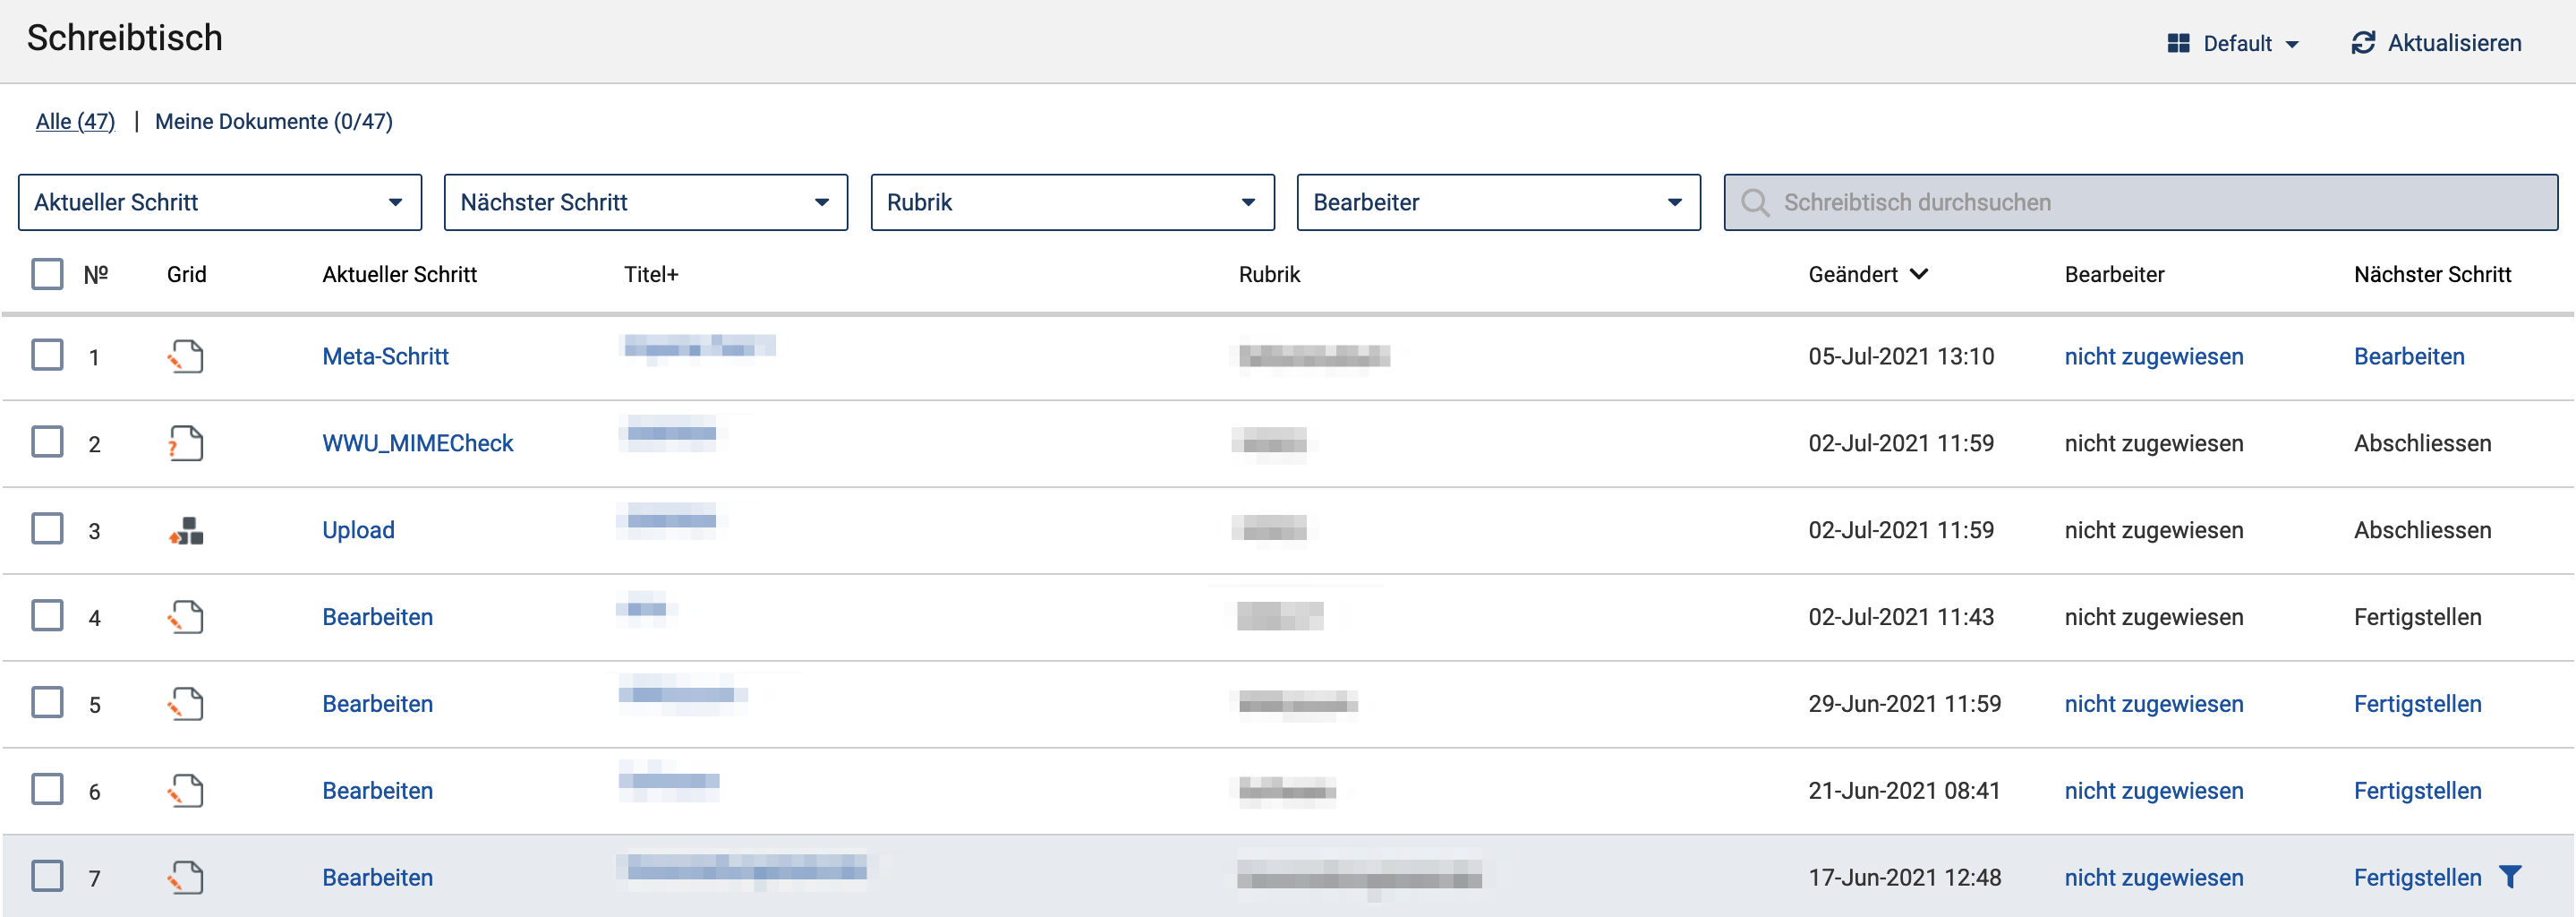Click the WWU_MIMECheck step link
The width and height of the screenshot is (2576, 917).
click(x=417, y=443)
